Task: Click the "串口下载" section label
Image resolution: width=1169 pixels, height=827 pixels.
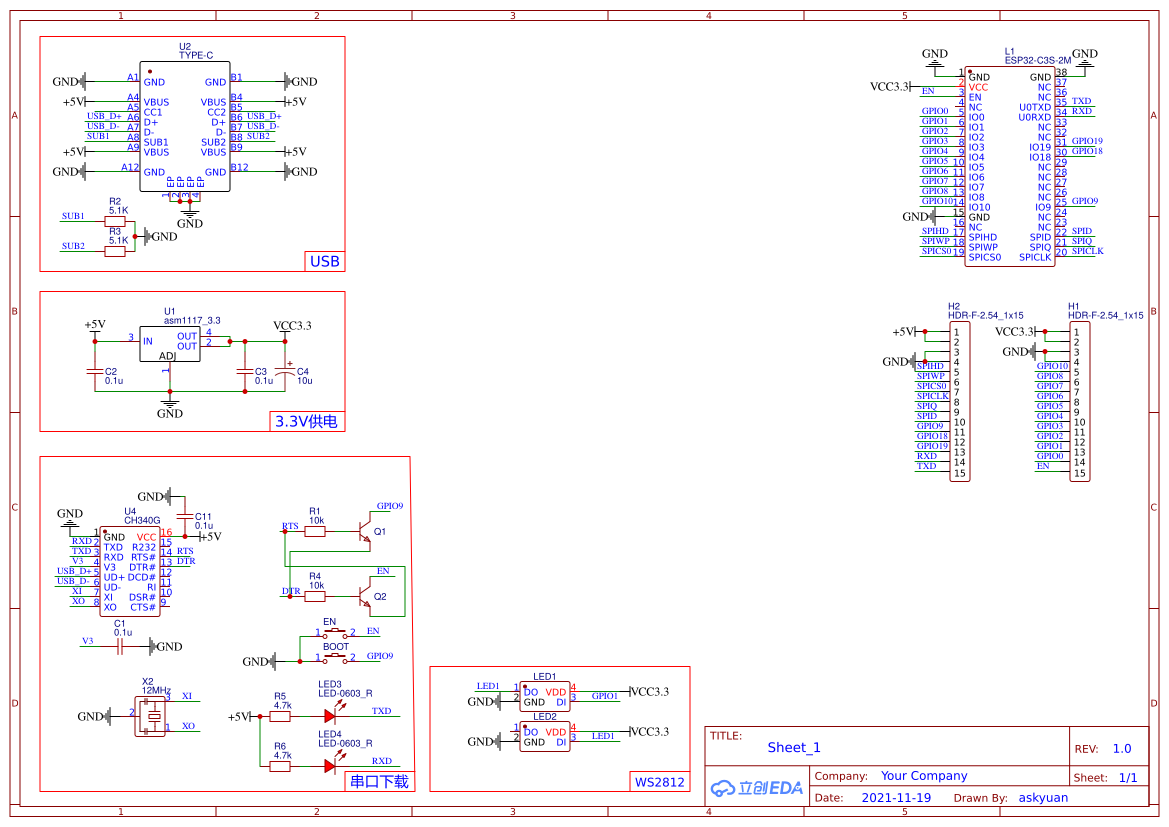Action: pyautogui.click(x=379, y=782)
